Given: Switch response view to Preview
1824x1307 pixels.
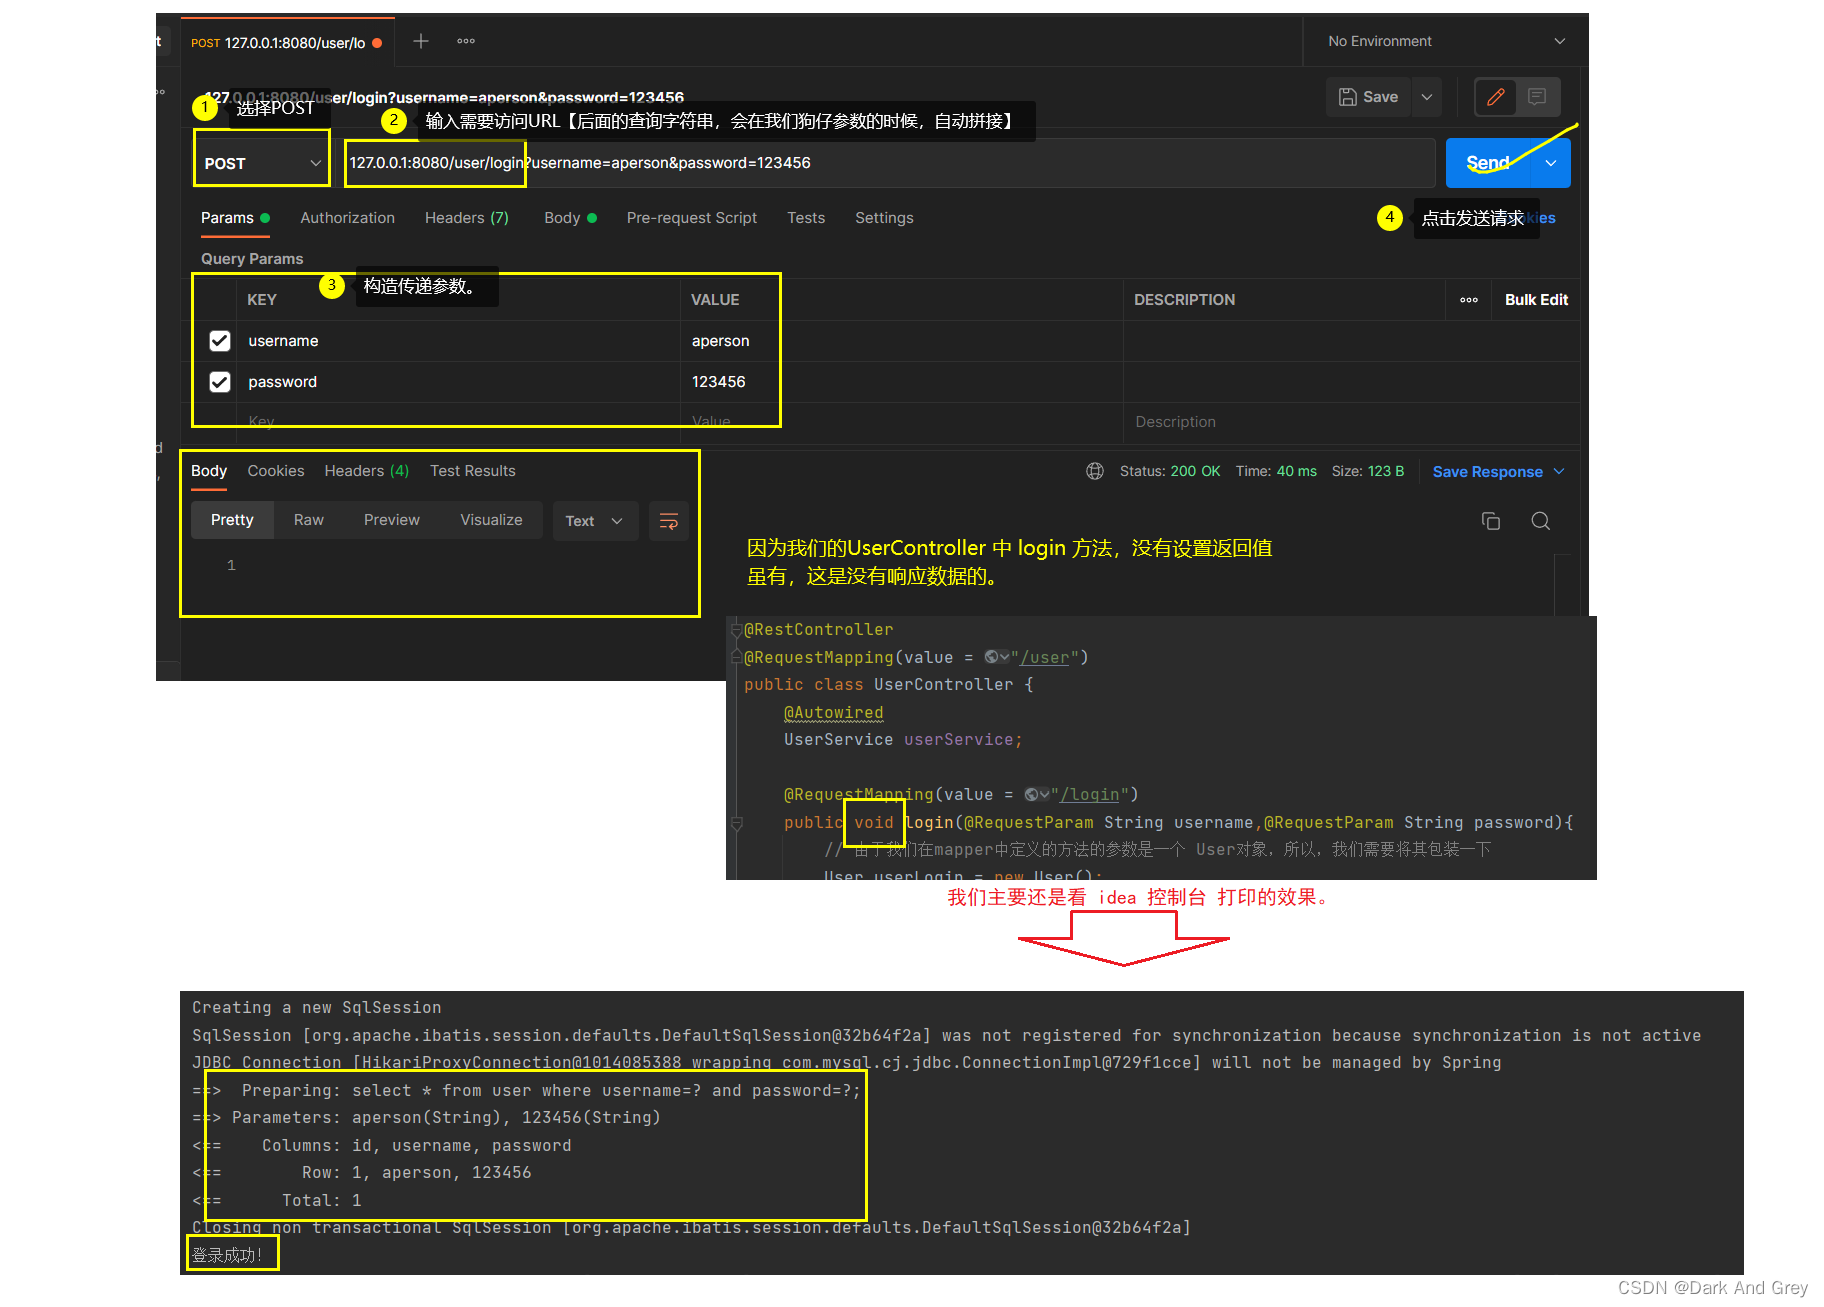Looking at the screenshot, I should 392,520.
